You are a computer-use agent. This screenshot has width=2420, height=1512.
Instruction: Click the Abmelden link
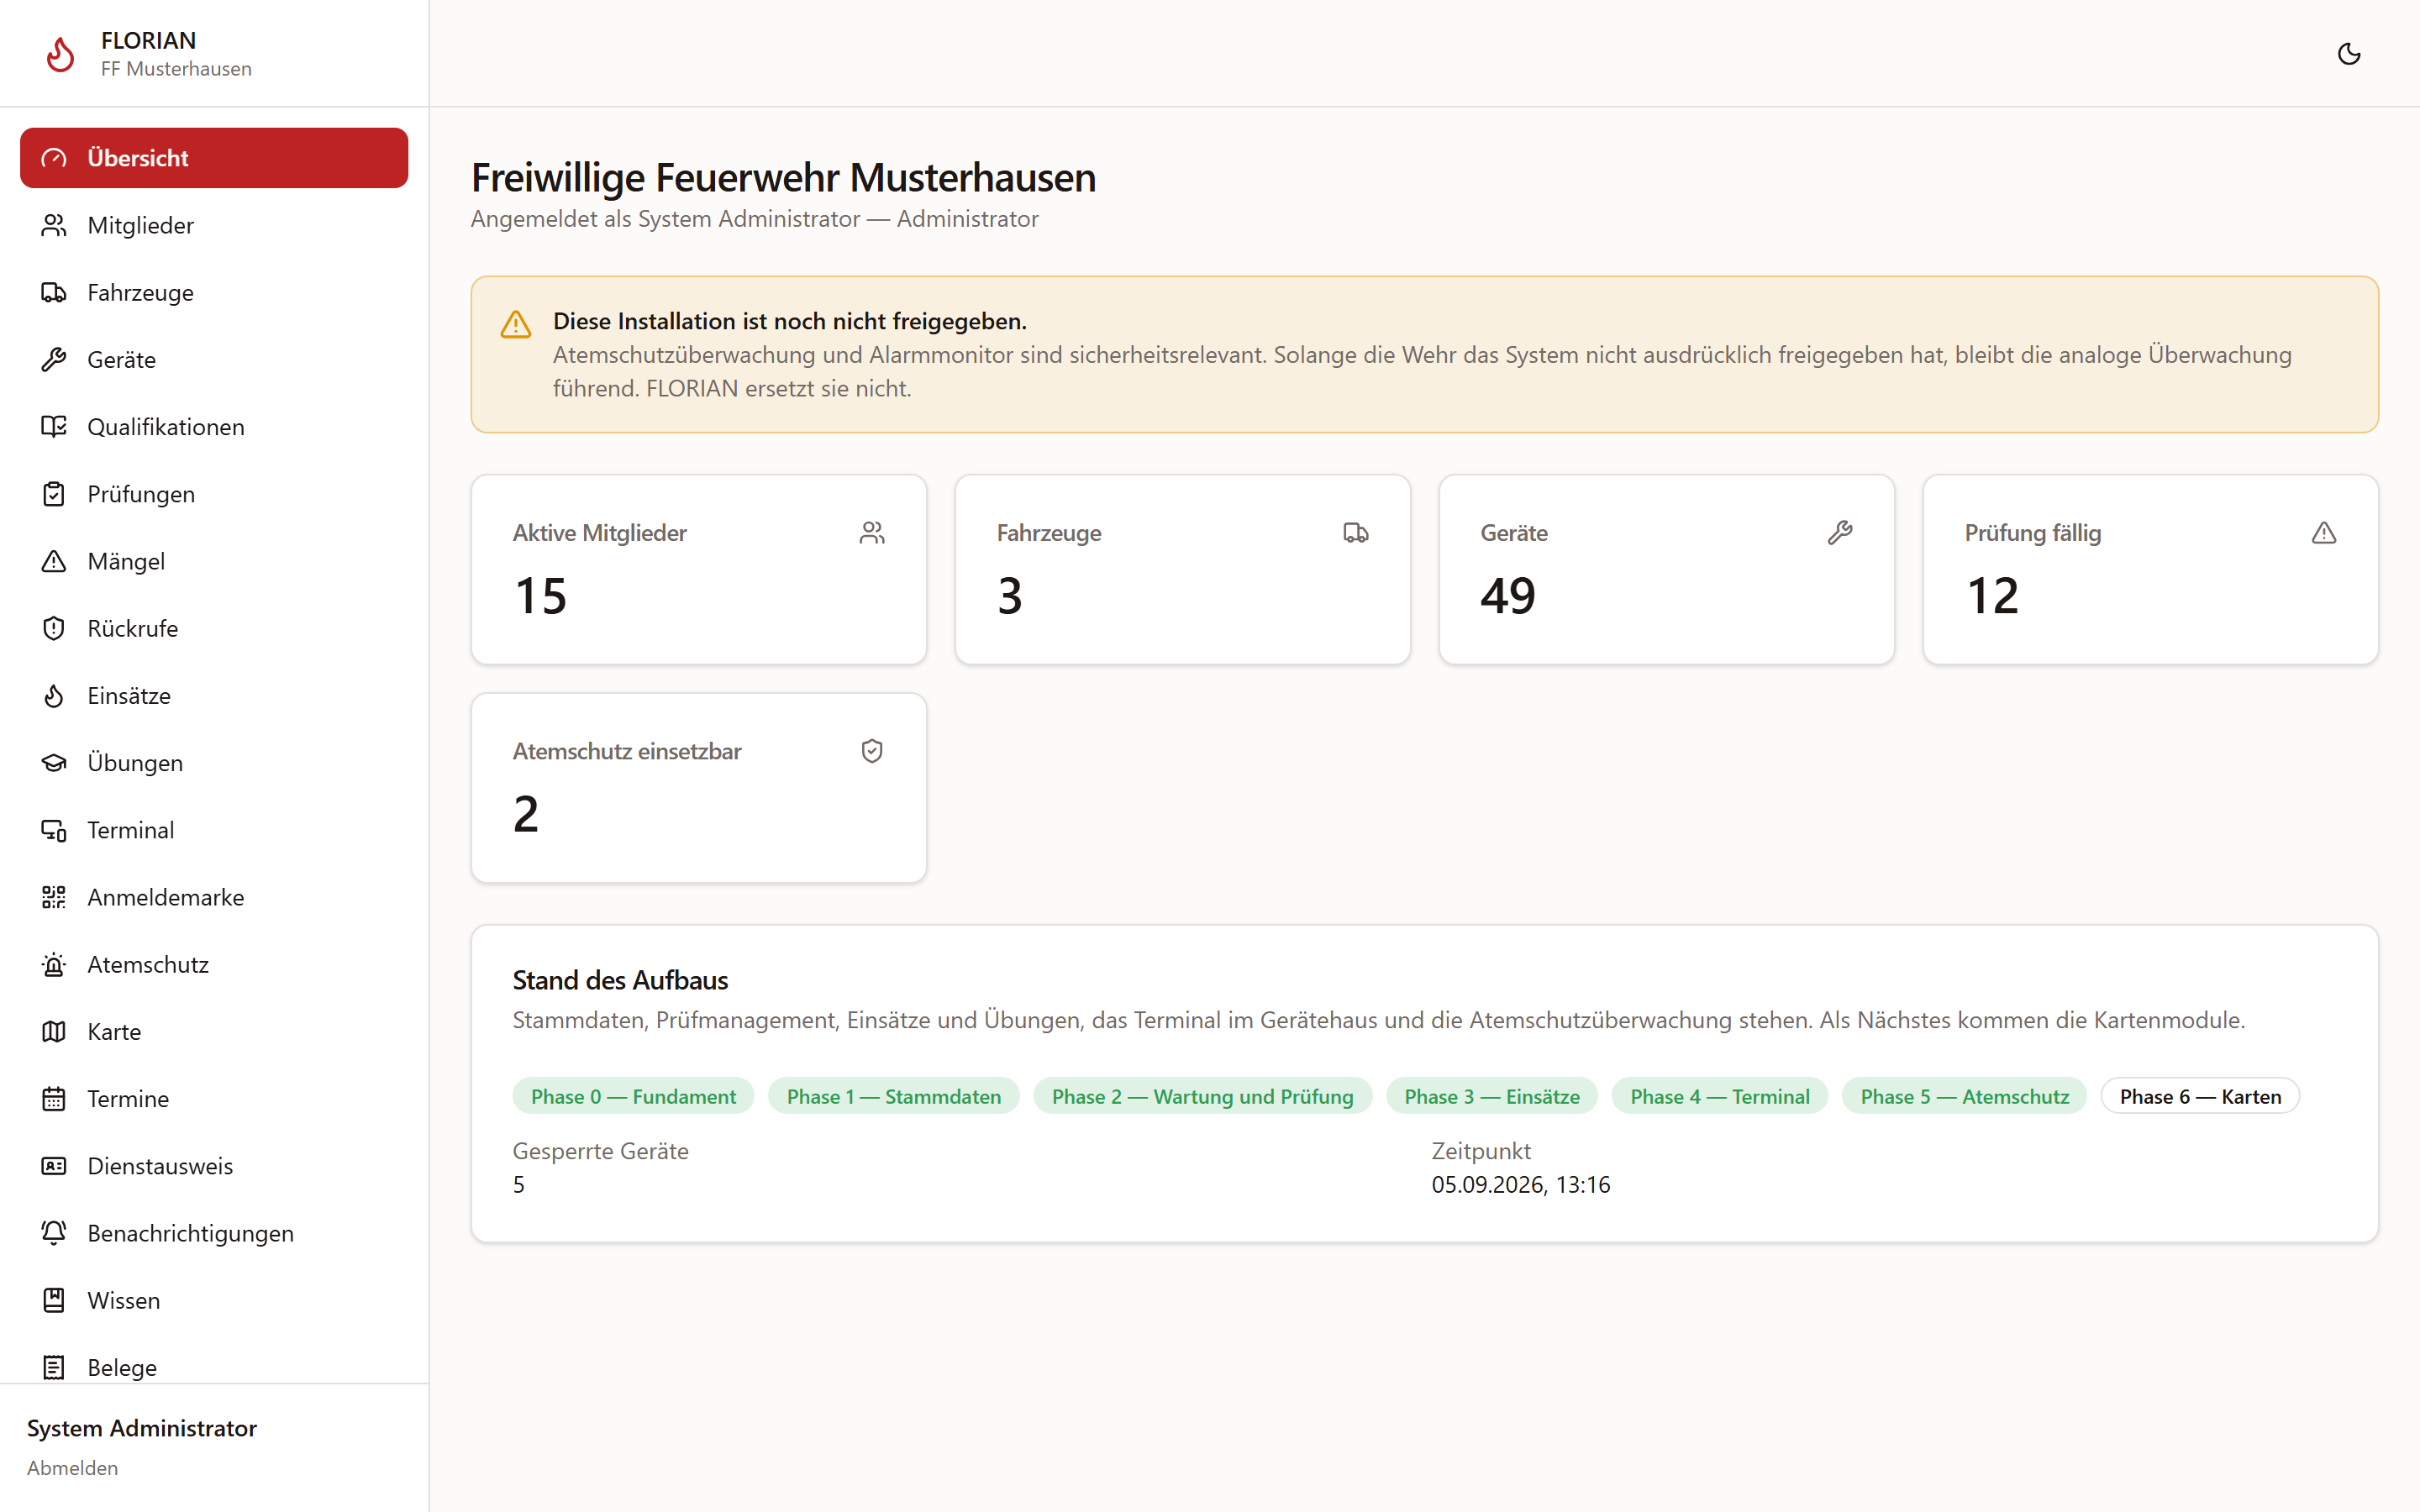72,1467
